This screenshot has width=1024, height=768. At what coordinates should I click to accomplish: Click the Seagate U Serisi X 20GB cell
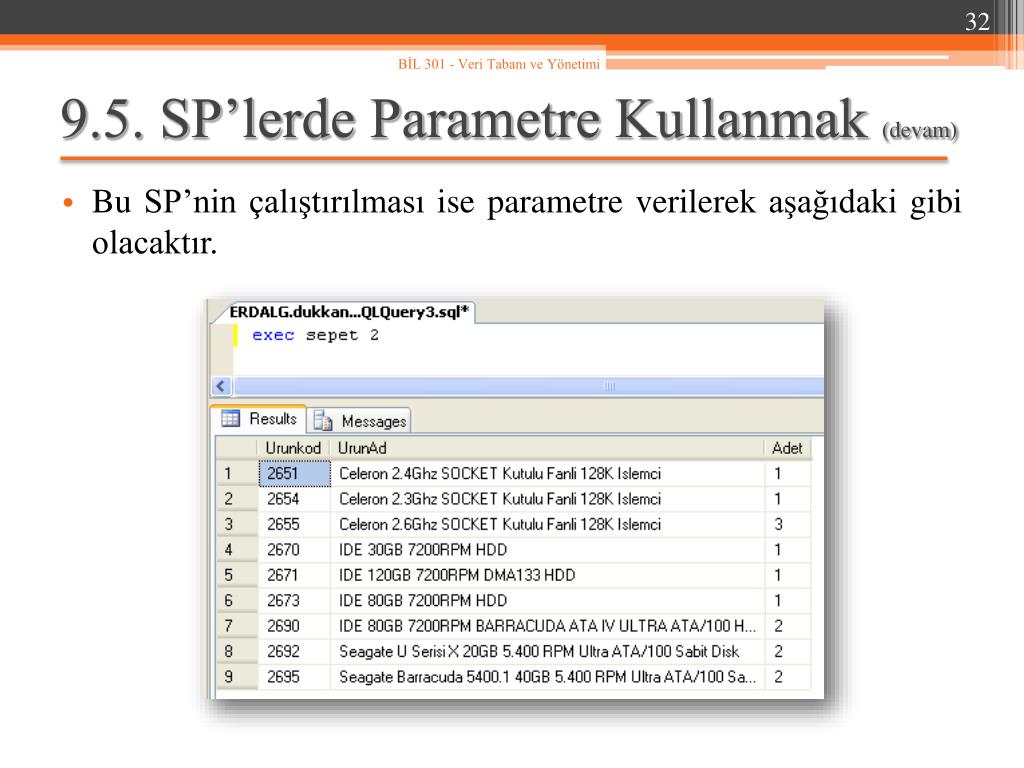539,652
